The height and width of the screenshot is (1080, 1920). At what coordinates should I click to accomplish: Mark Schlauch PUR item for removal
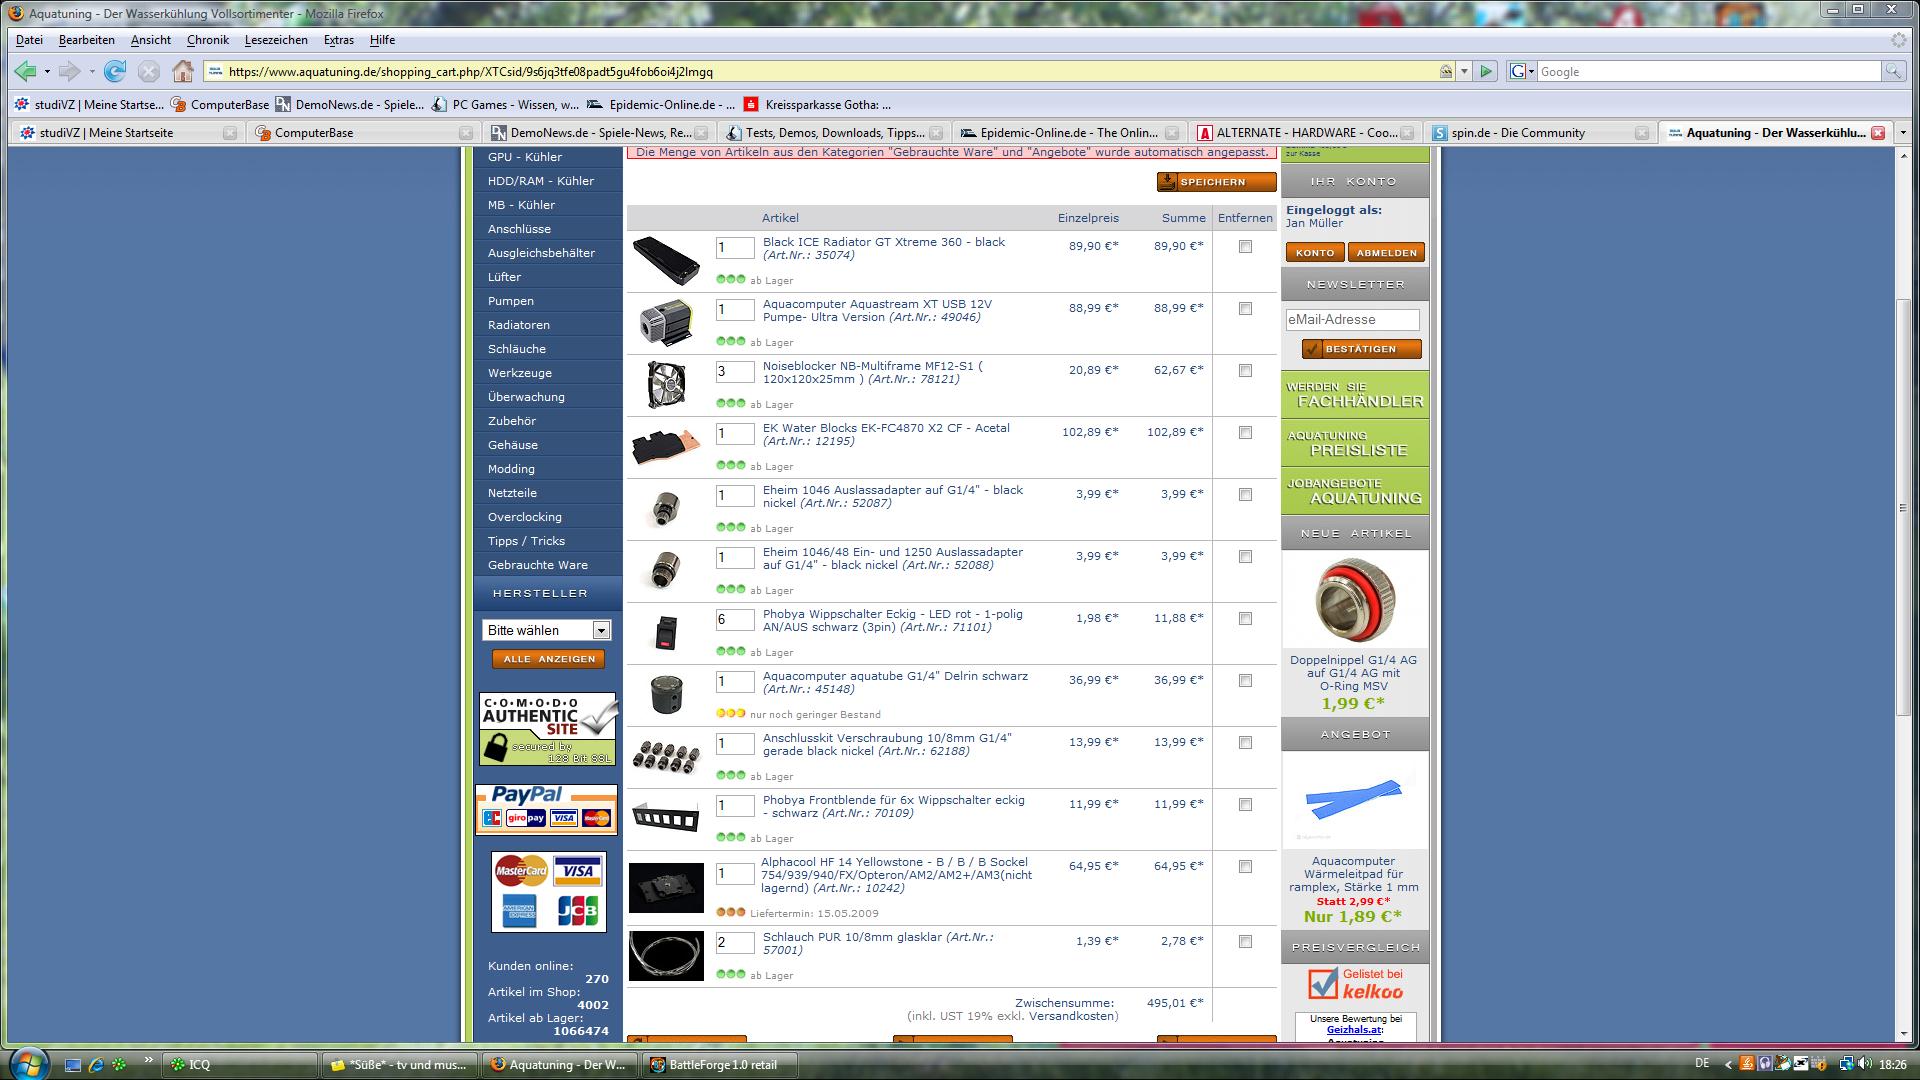coord(1245,942)
